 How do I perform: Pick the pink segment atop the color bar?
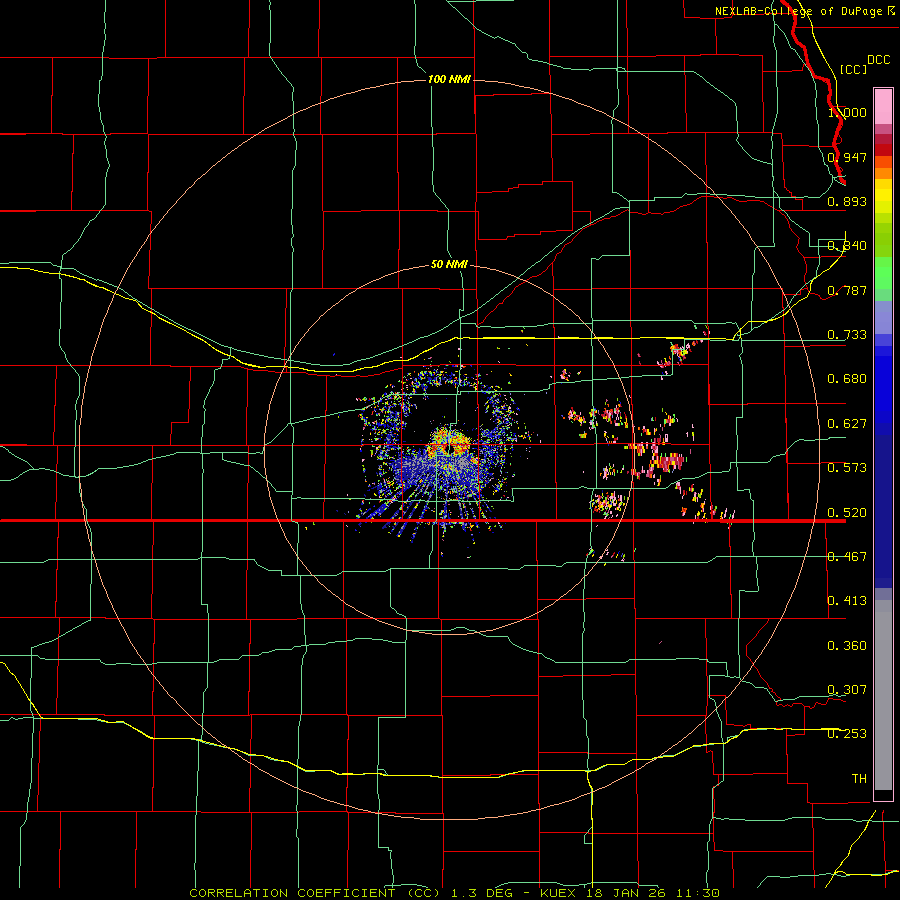(883, 107)
